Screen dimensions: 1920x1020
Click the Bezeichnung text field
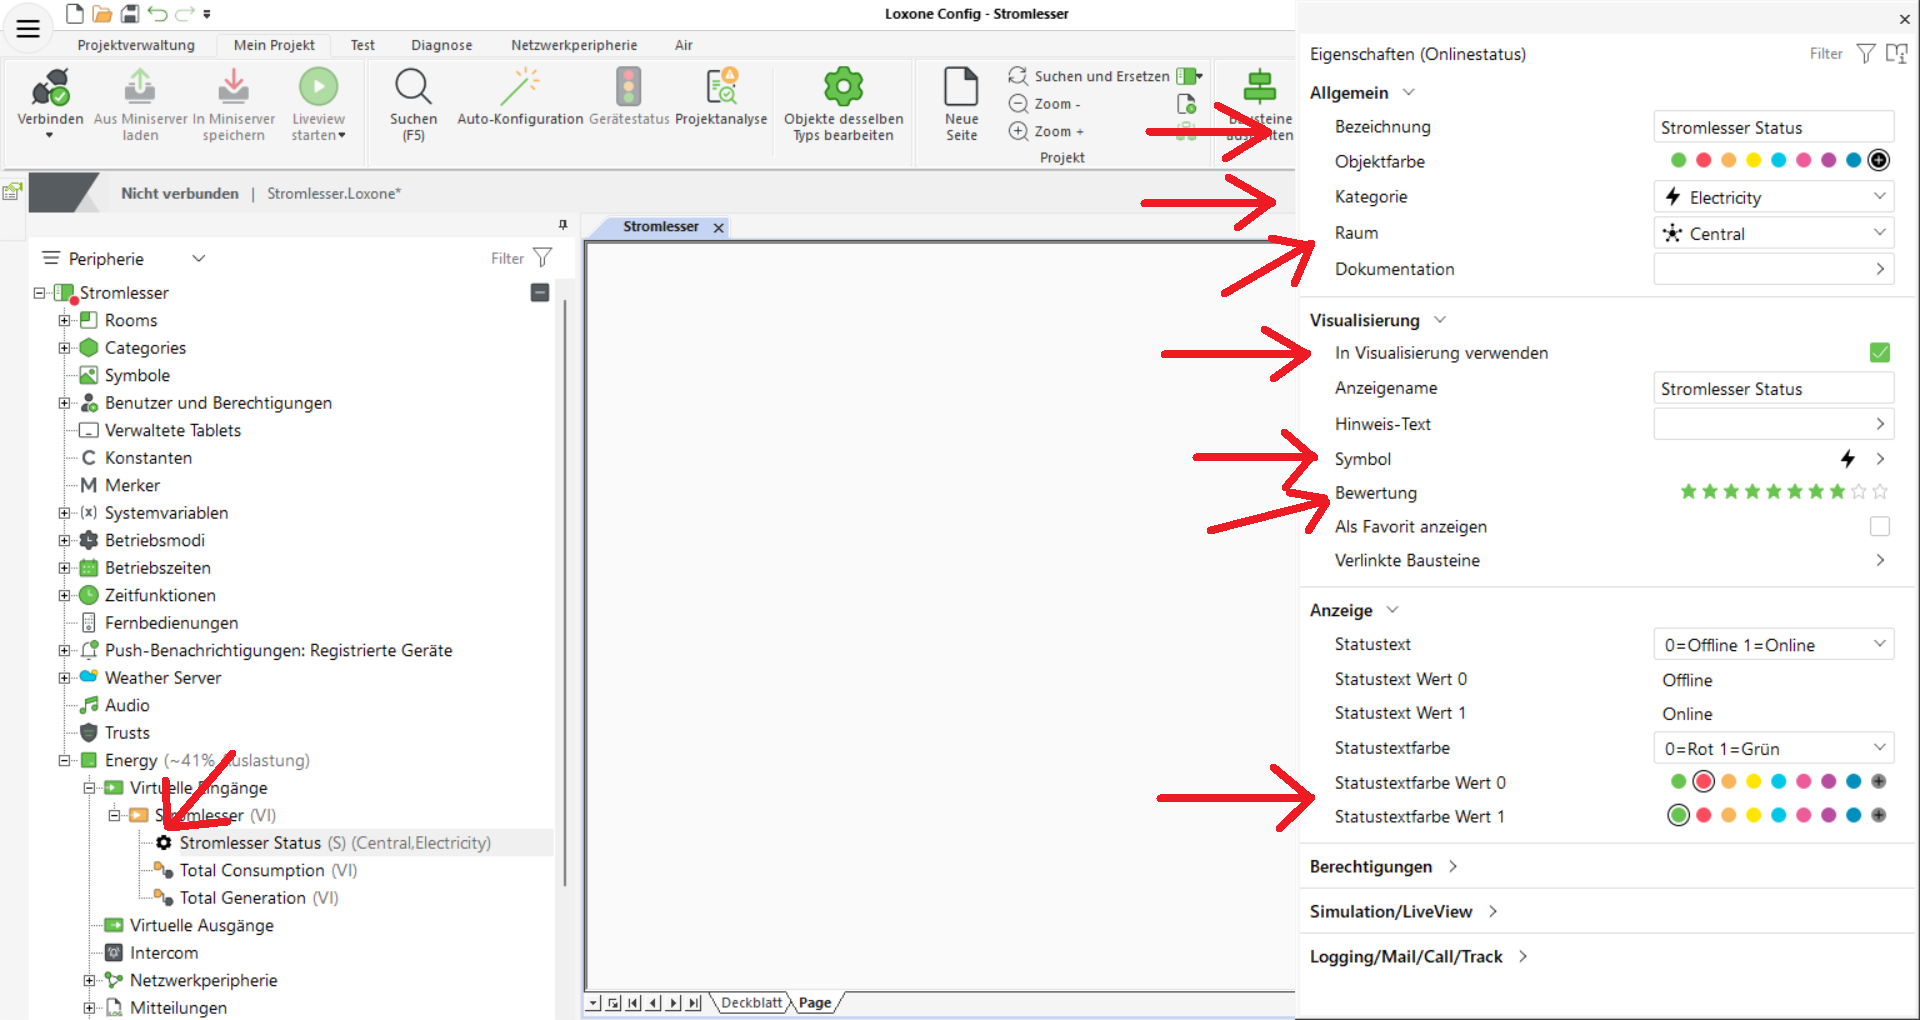[x=1773, y=128]
